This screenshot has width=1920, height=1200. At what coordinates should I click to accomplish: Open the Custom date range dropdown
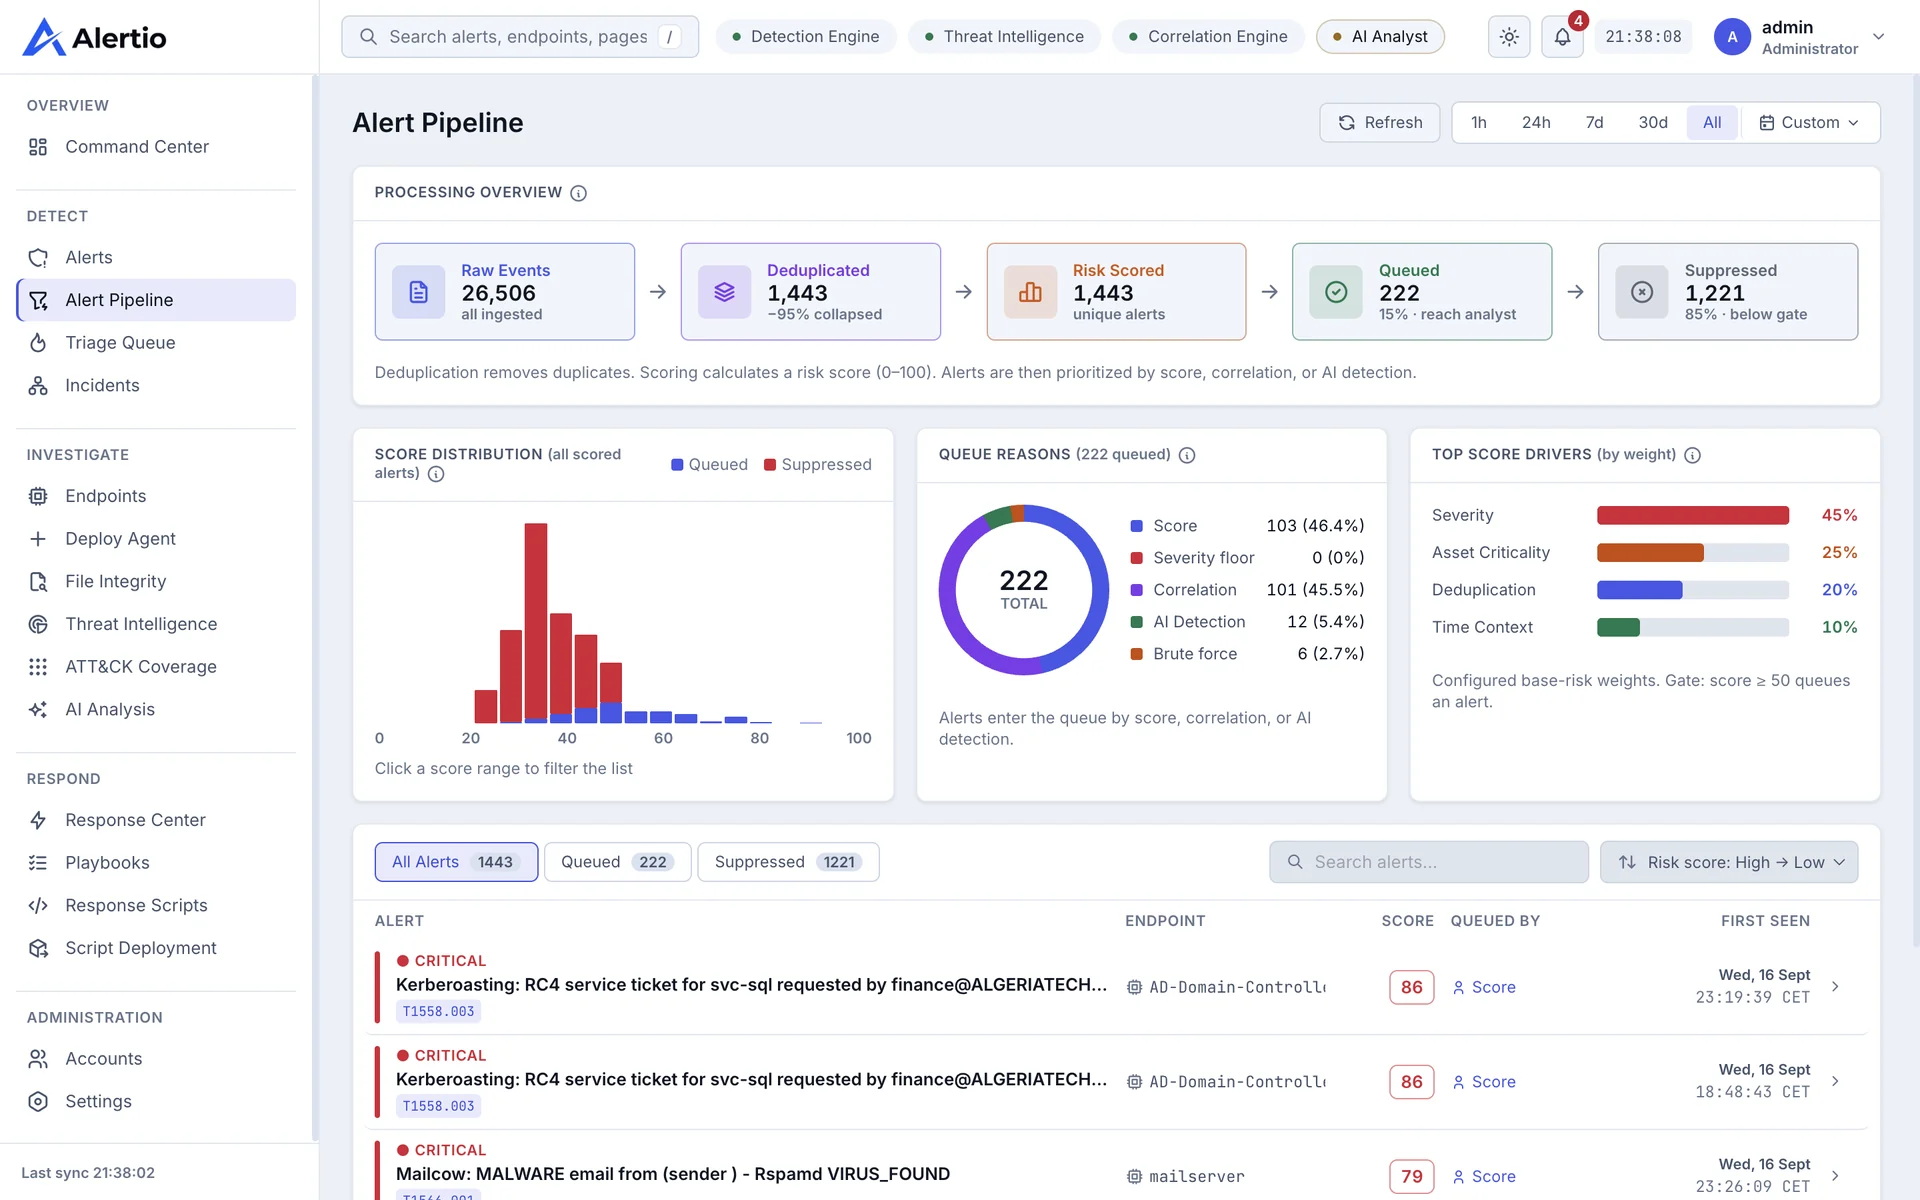(x=1809, y=123)
